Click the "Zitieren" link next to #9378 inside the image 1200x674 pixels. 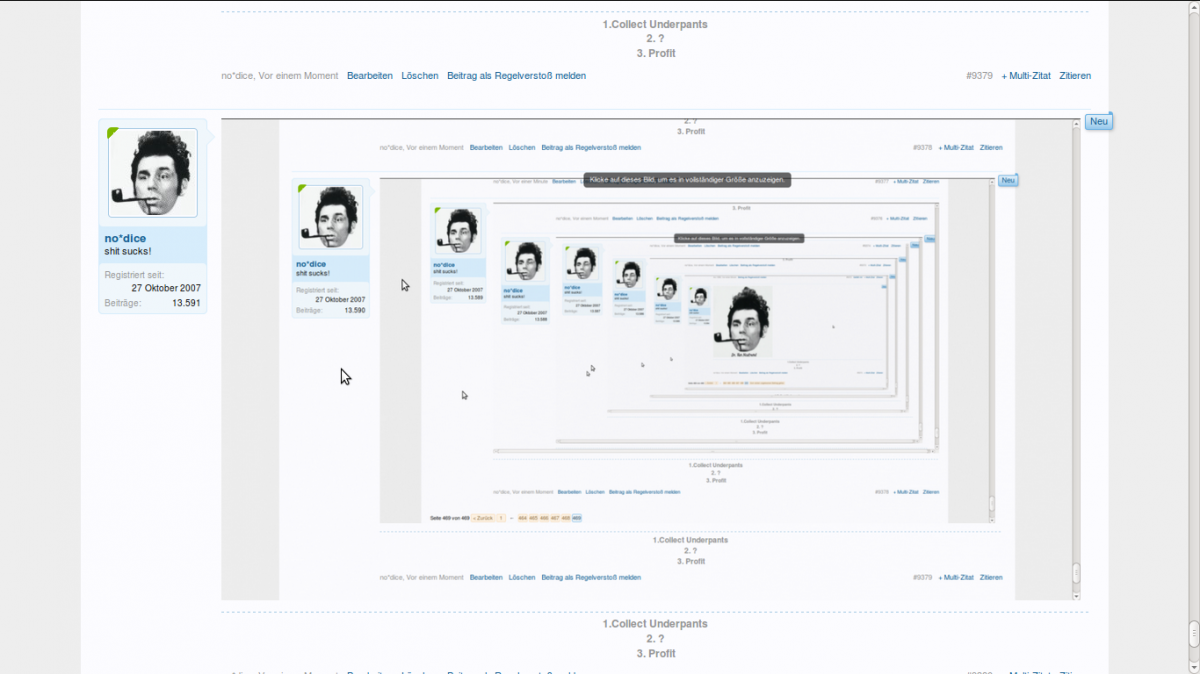click(x=991, y=148)
